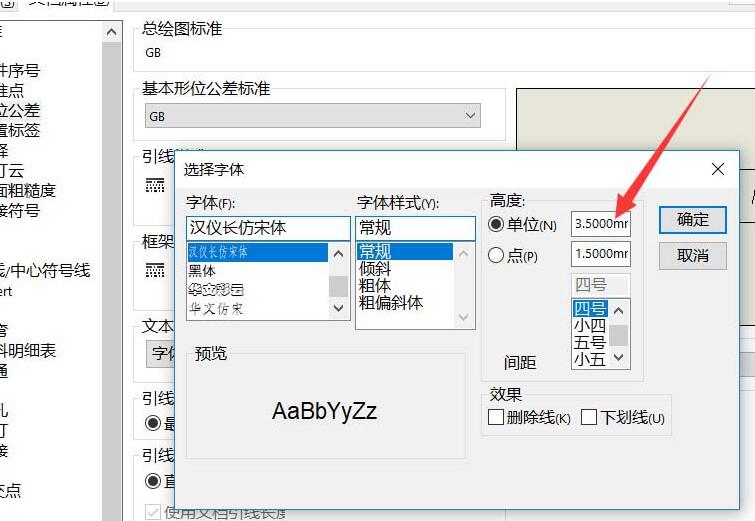Image resolution: width=755 pixels, height=521 pixels.
Task: Select 小五 in the size list
Action: (590, 359)
